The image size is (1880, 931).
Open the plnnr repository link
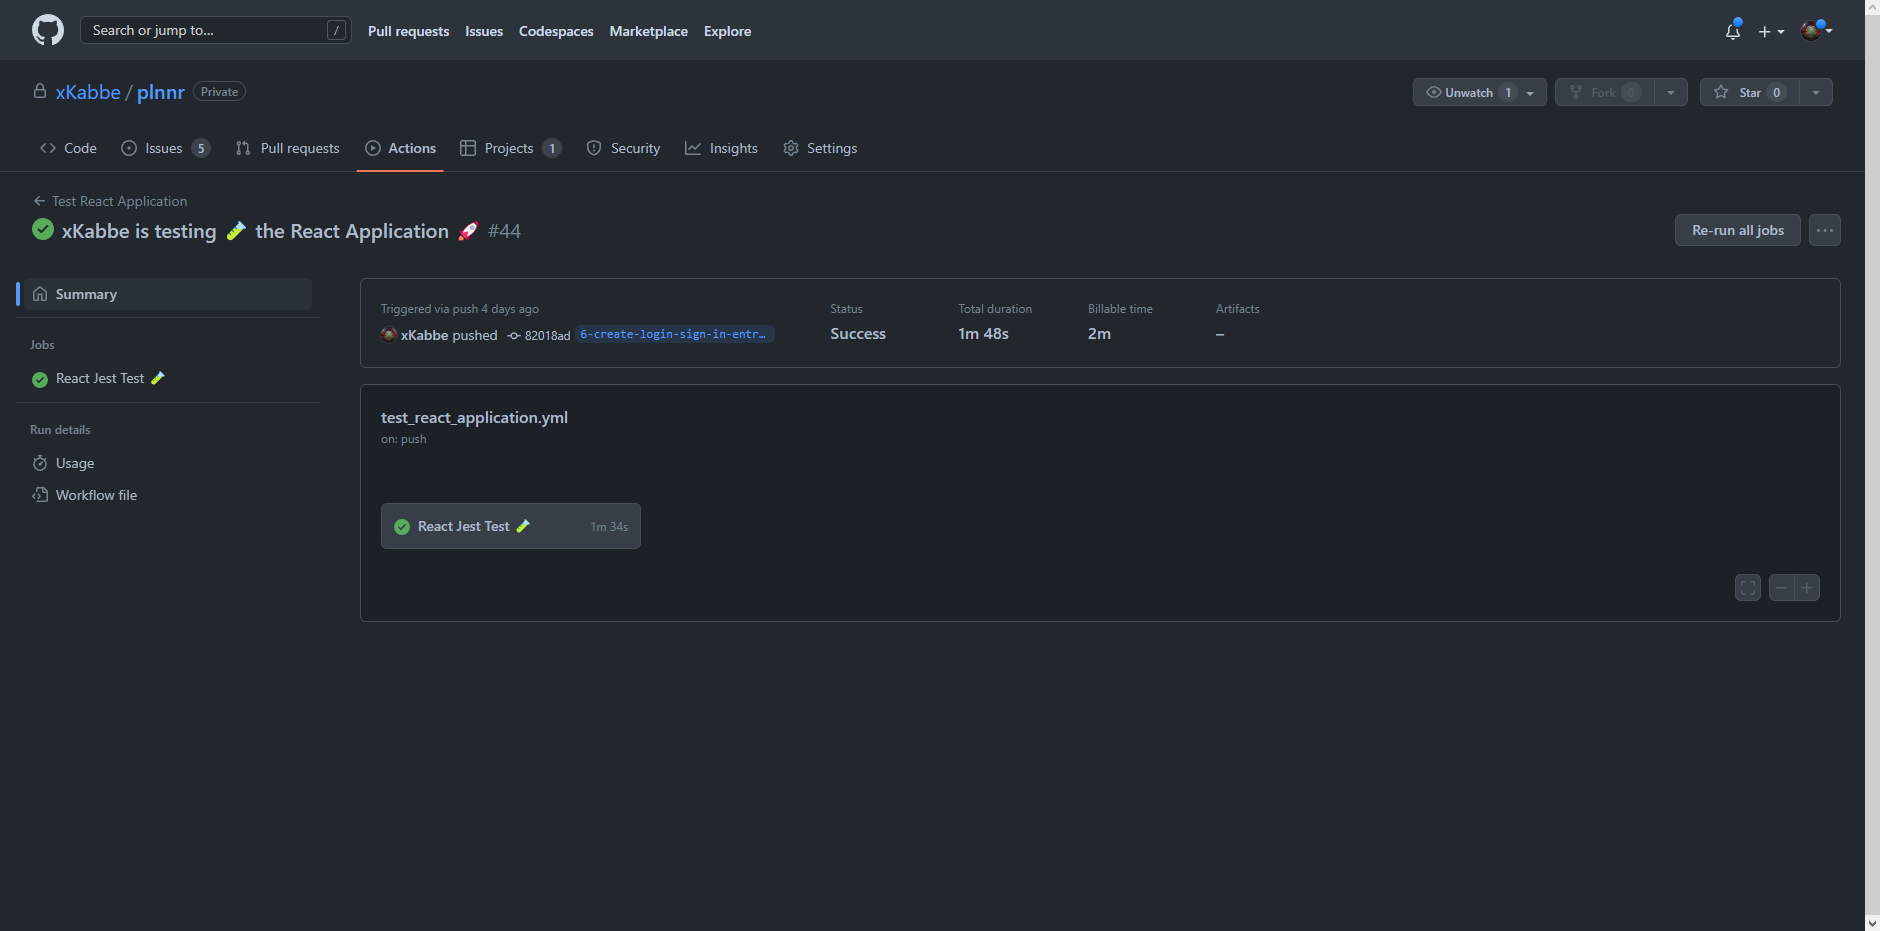point(160,92)
